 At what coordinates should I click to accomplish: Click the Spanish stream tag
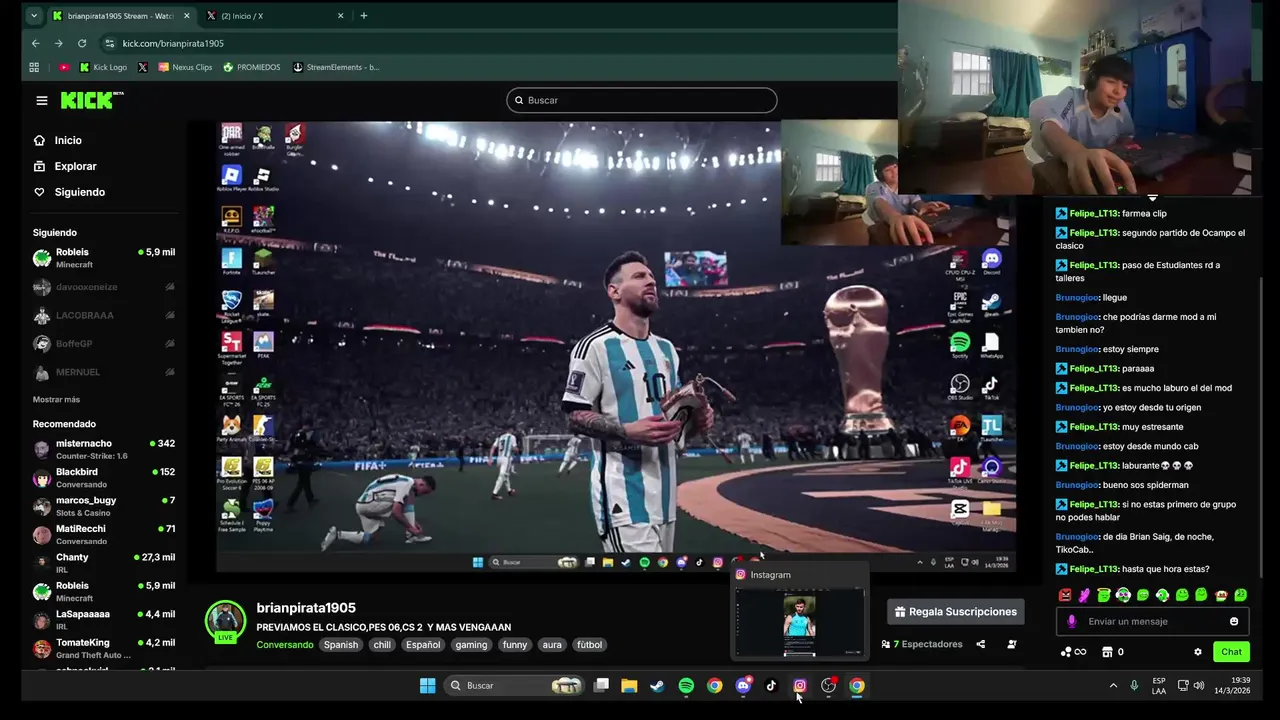[x=340, y=645]
